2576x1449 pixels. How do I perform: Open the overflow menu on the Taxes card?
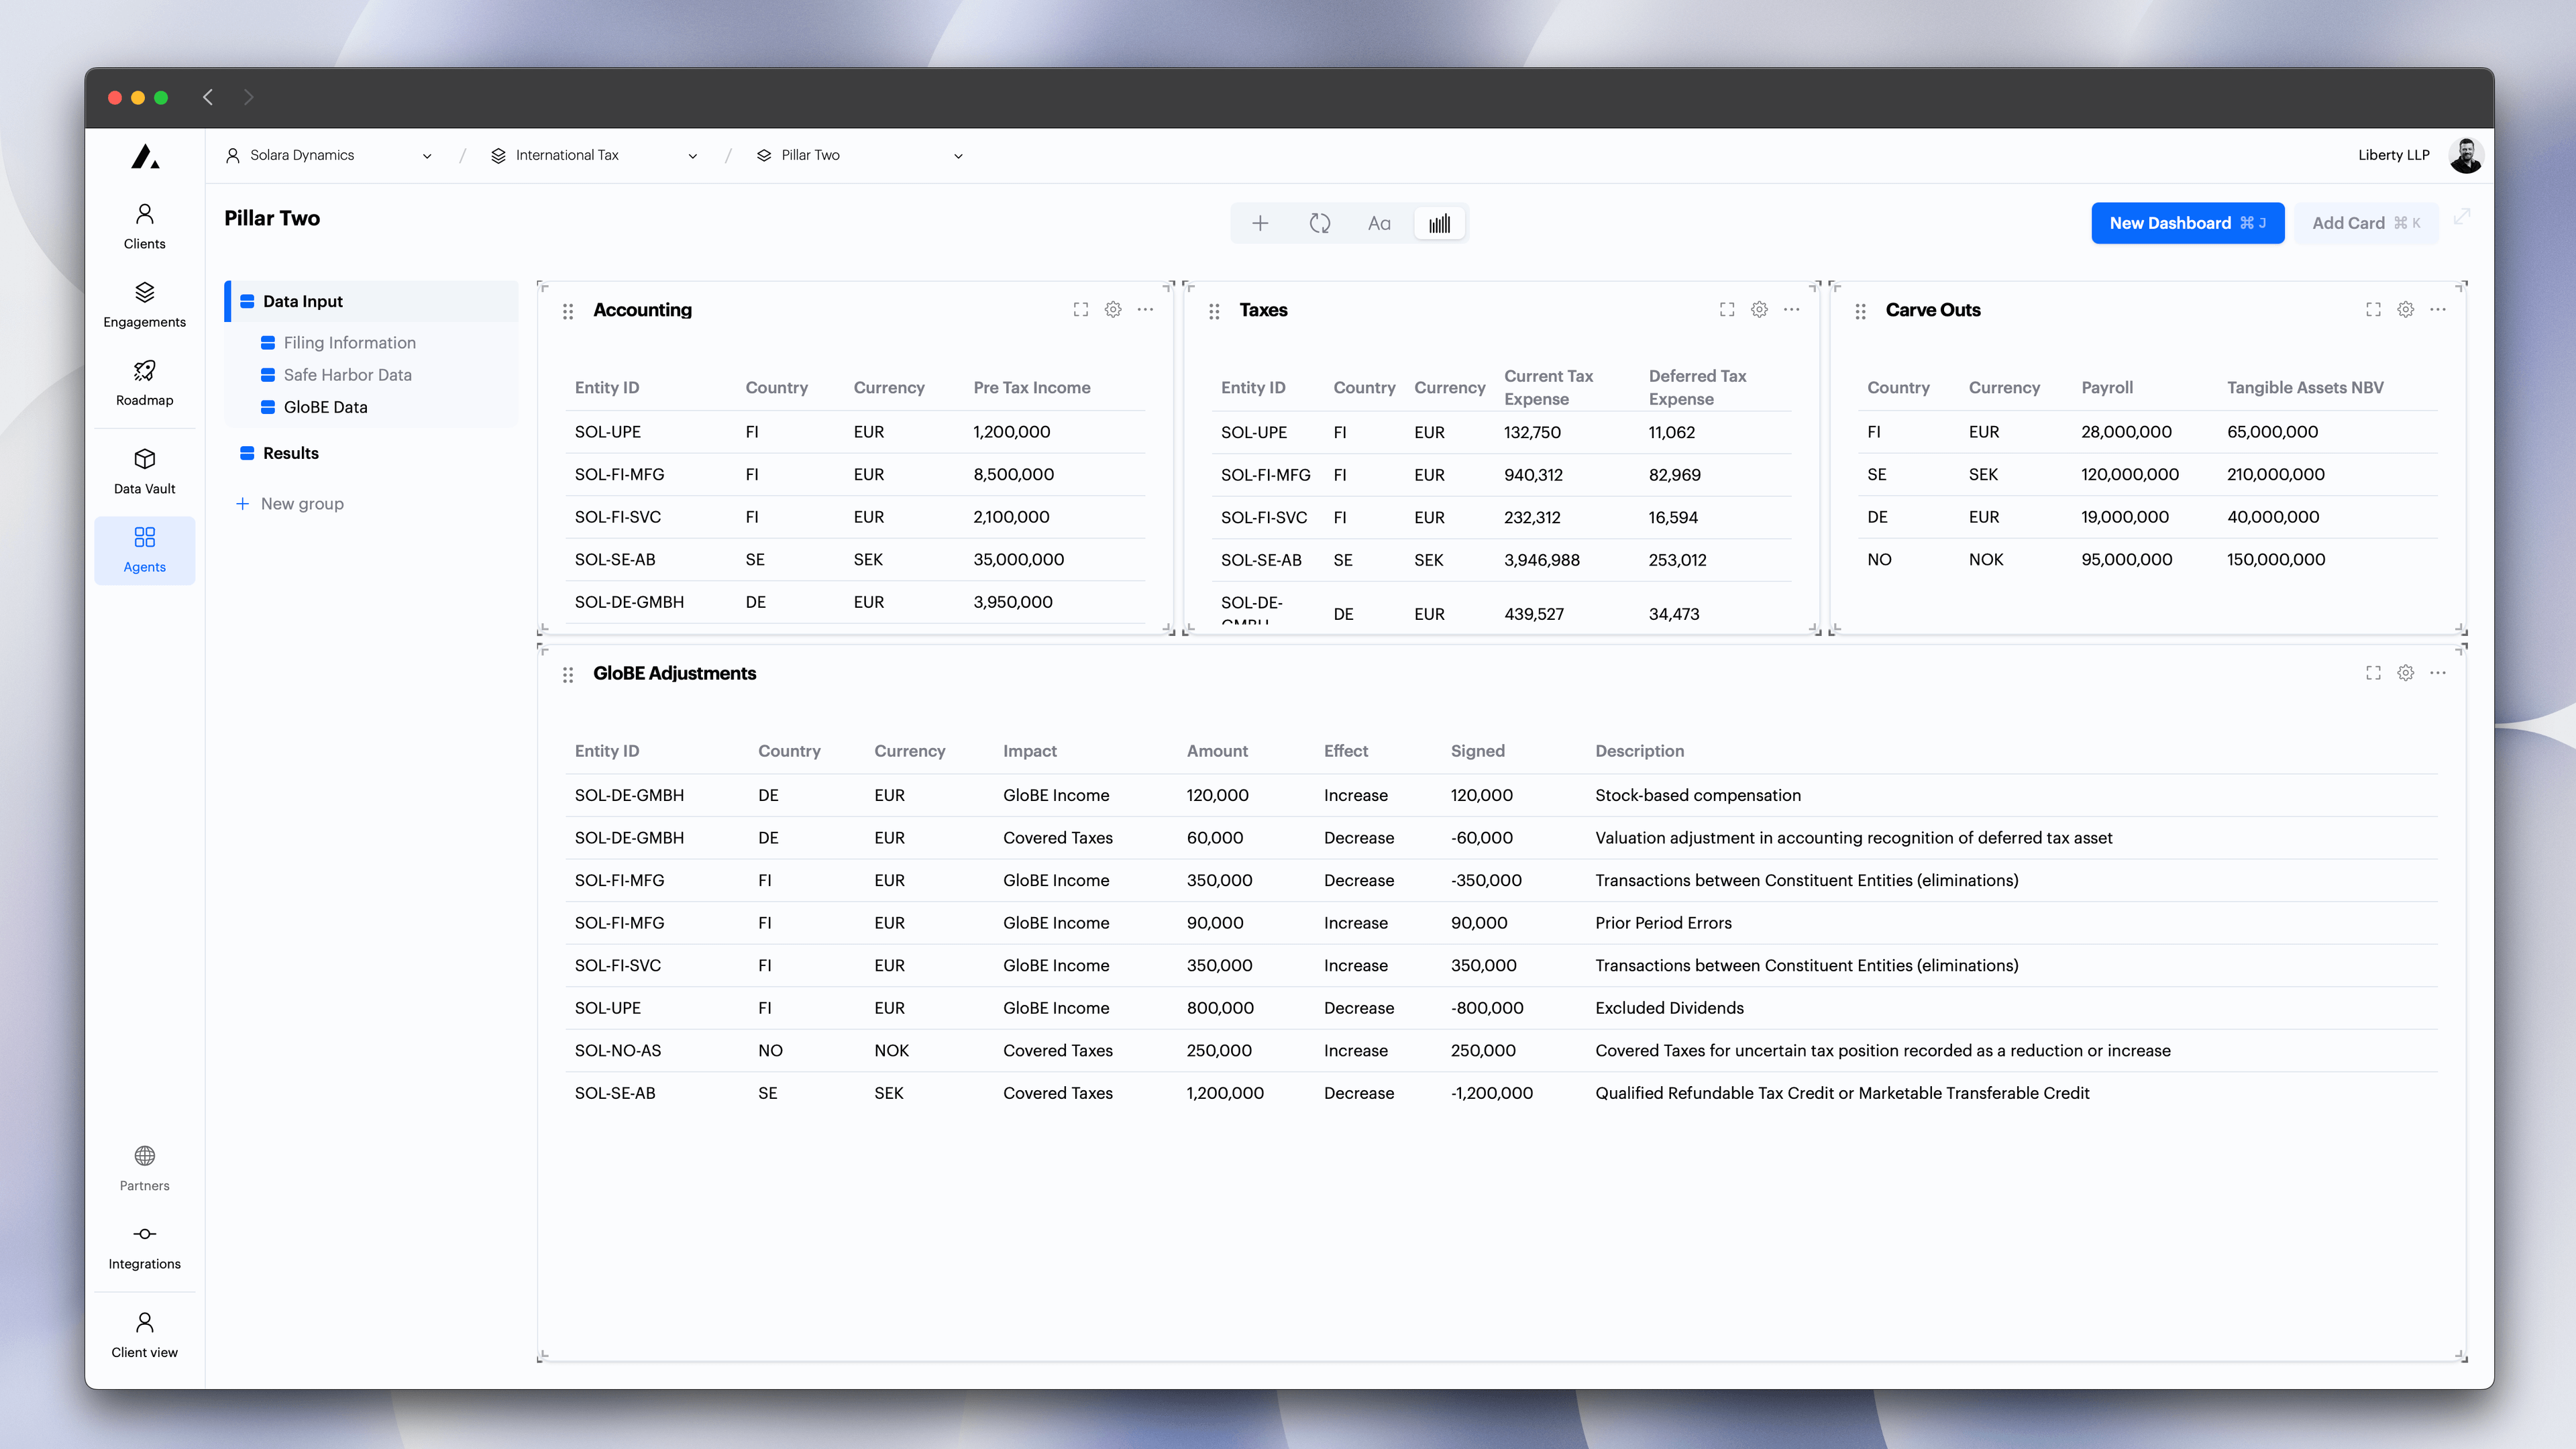tap(1791, 310)
